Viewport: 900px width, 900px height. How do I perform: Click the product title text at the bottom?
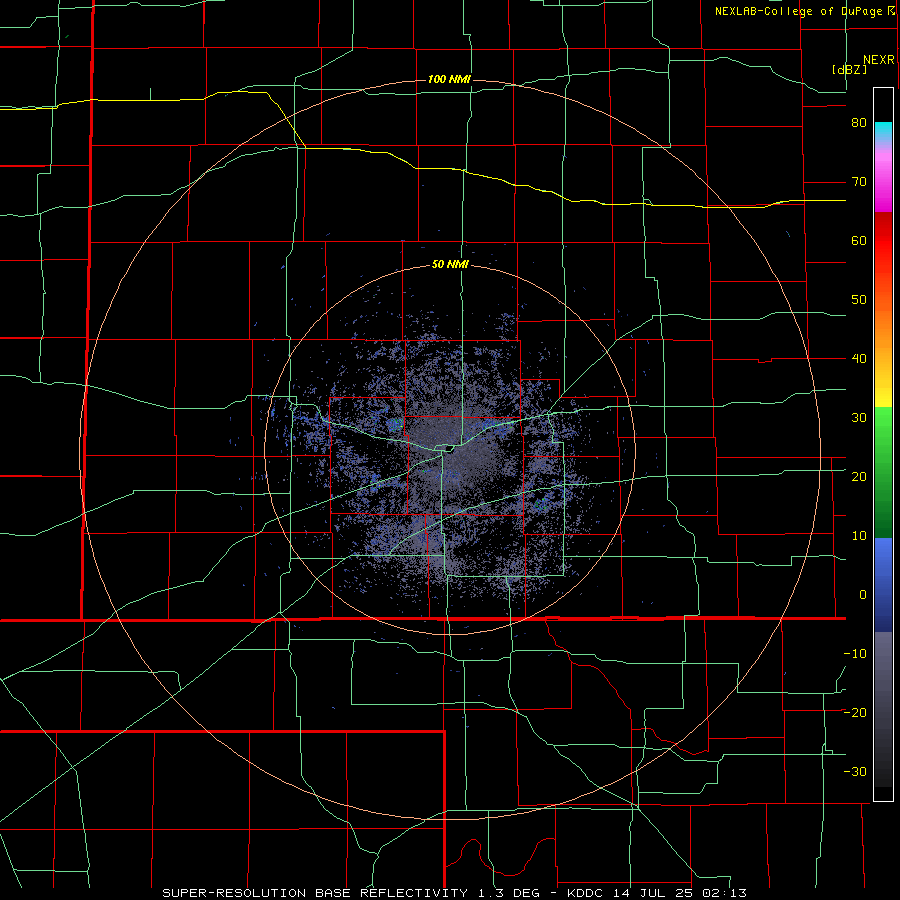[455, 893]
